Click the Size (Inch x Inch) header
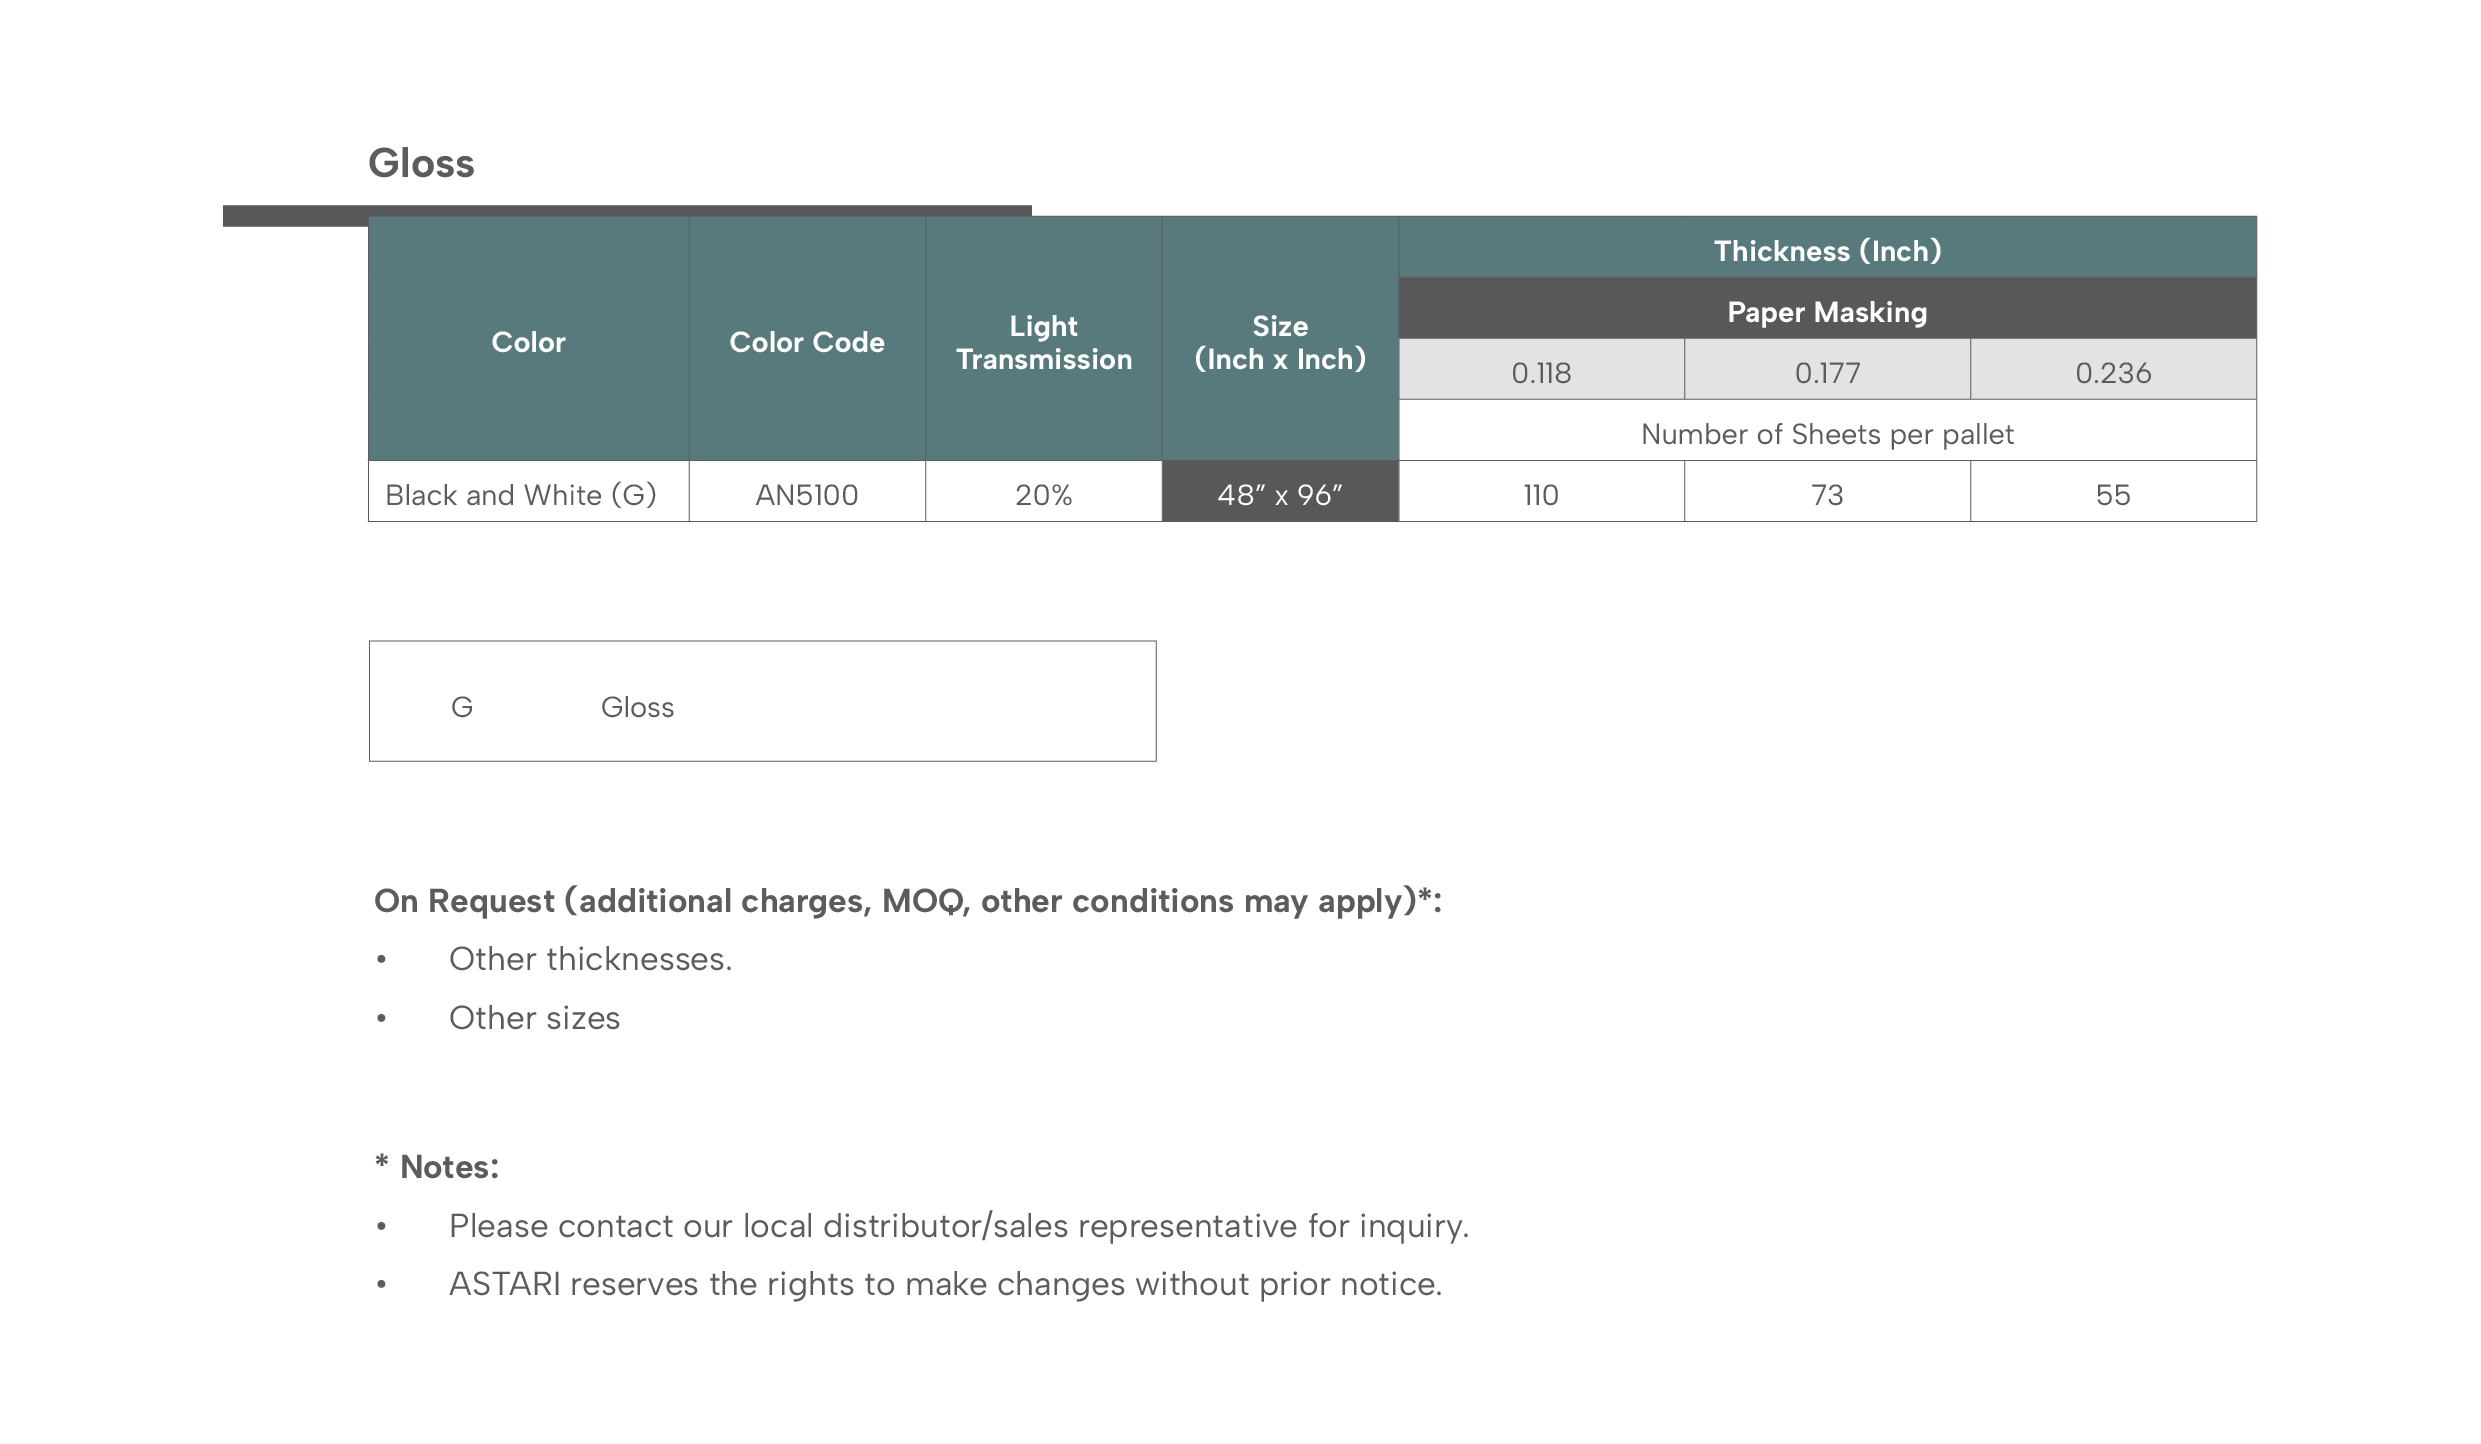2481x1444 pixels. tap(1280, 339)
